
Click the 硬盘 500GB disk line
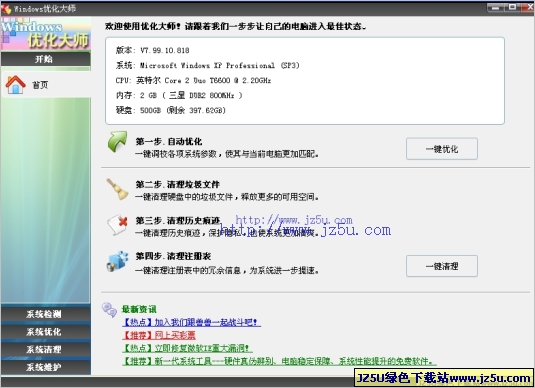coord(171,110)
